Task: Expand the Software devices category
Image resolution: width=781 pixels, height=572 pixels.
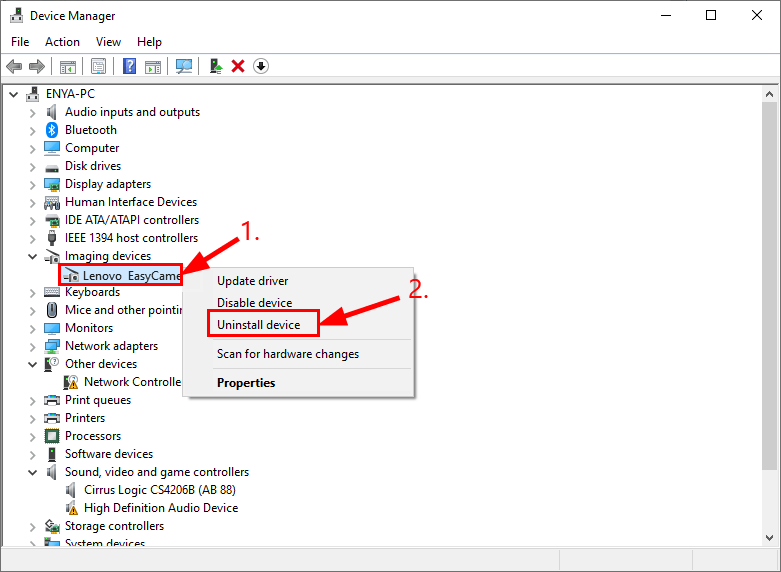Action: tap(33, 455)
